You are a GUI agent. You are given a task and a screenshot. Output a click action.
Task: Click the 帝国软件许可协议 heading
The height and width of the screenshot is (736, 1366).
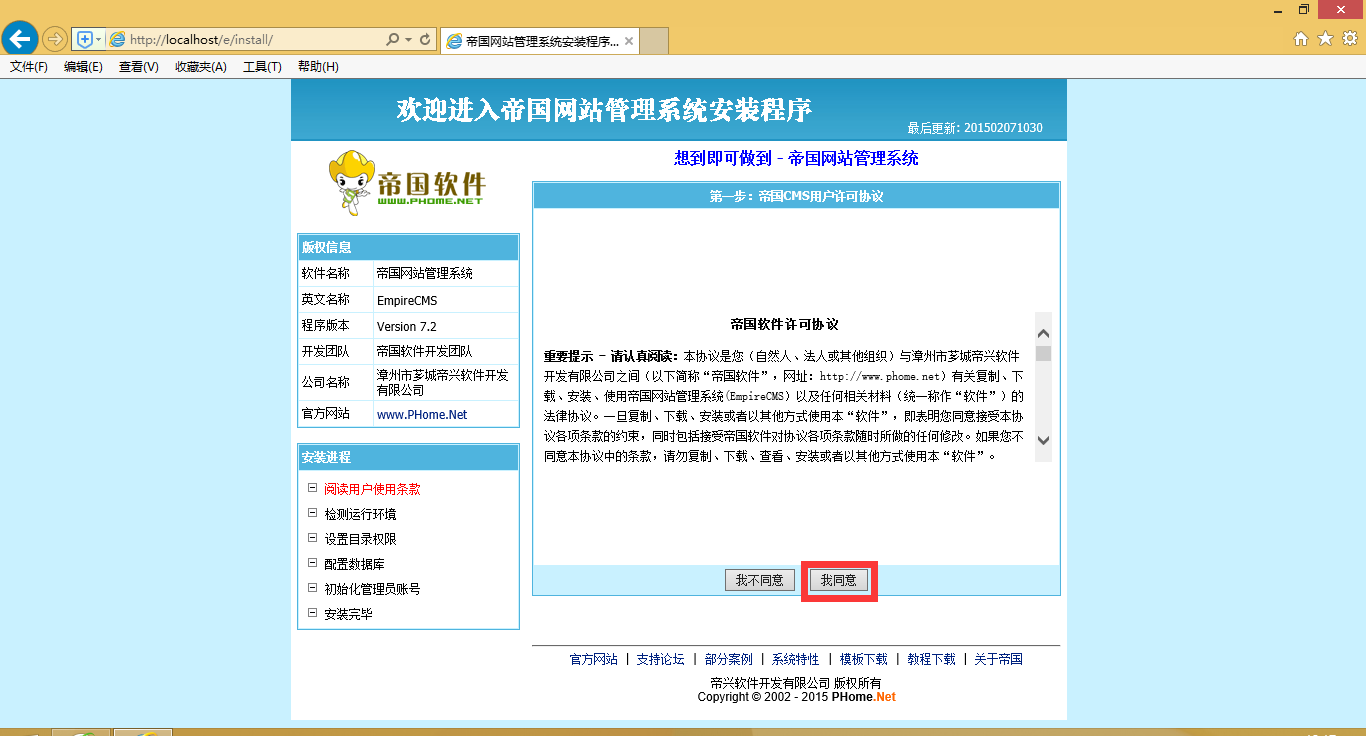pos(784,324)
